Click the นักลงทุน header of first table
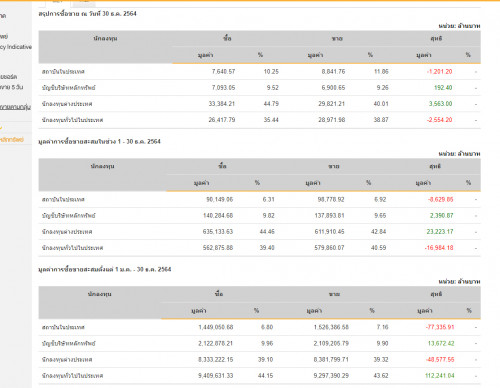Image resolution: width=500 pixels, height=388 pixels. [x=105, y=39]
